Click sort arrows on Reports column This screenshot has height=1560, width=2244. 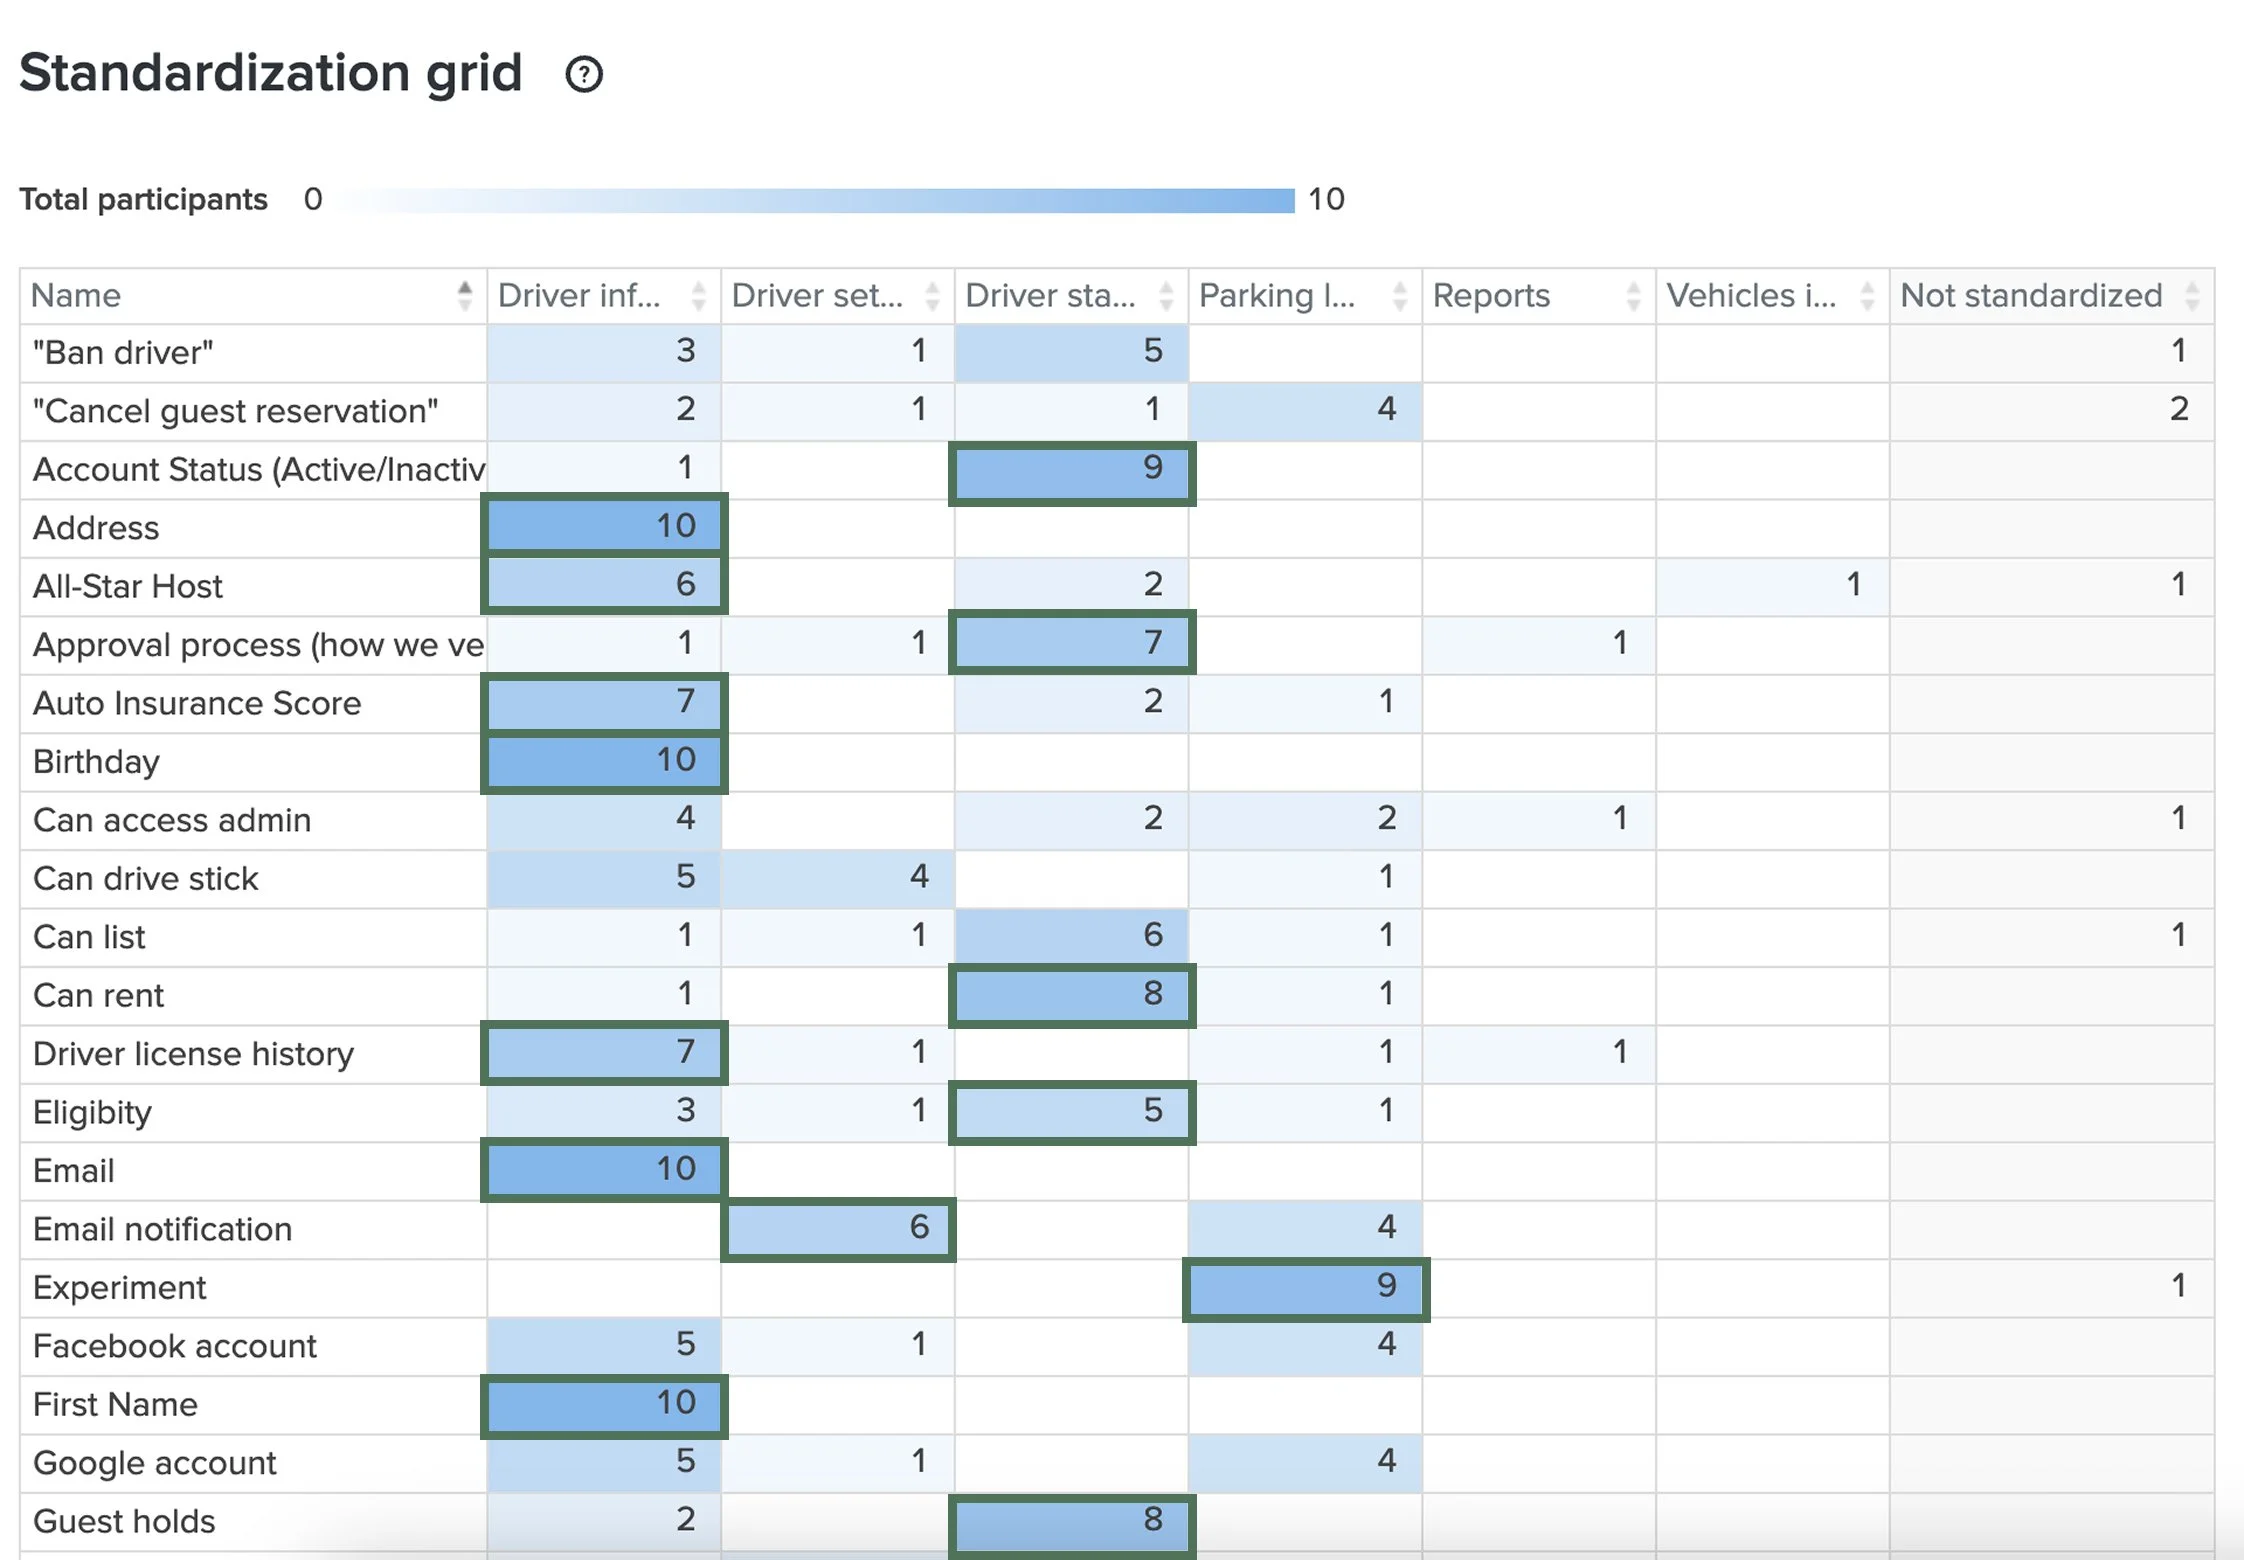point(1633,296)
